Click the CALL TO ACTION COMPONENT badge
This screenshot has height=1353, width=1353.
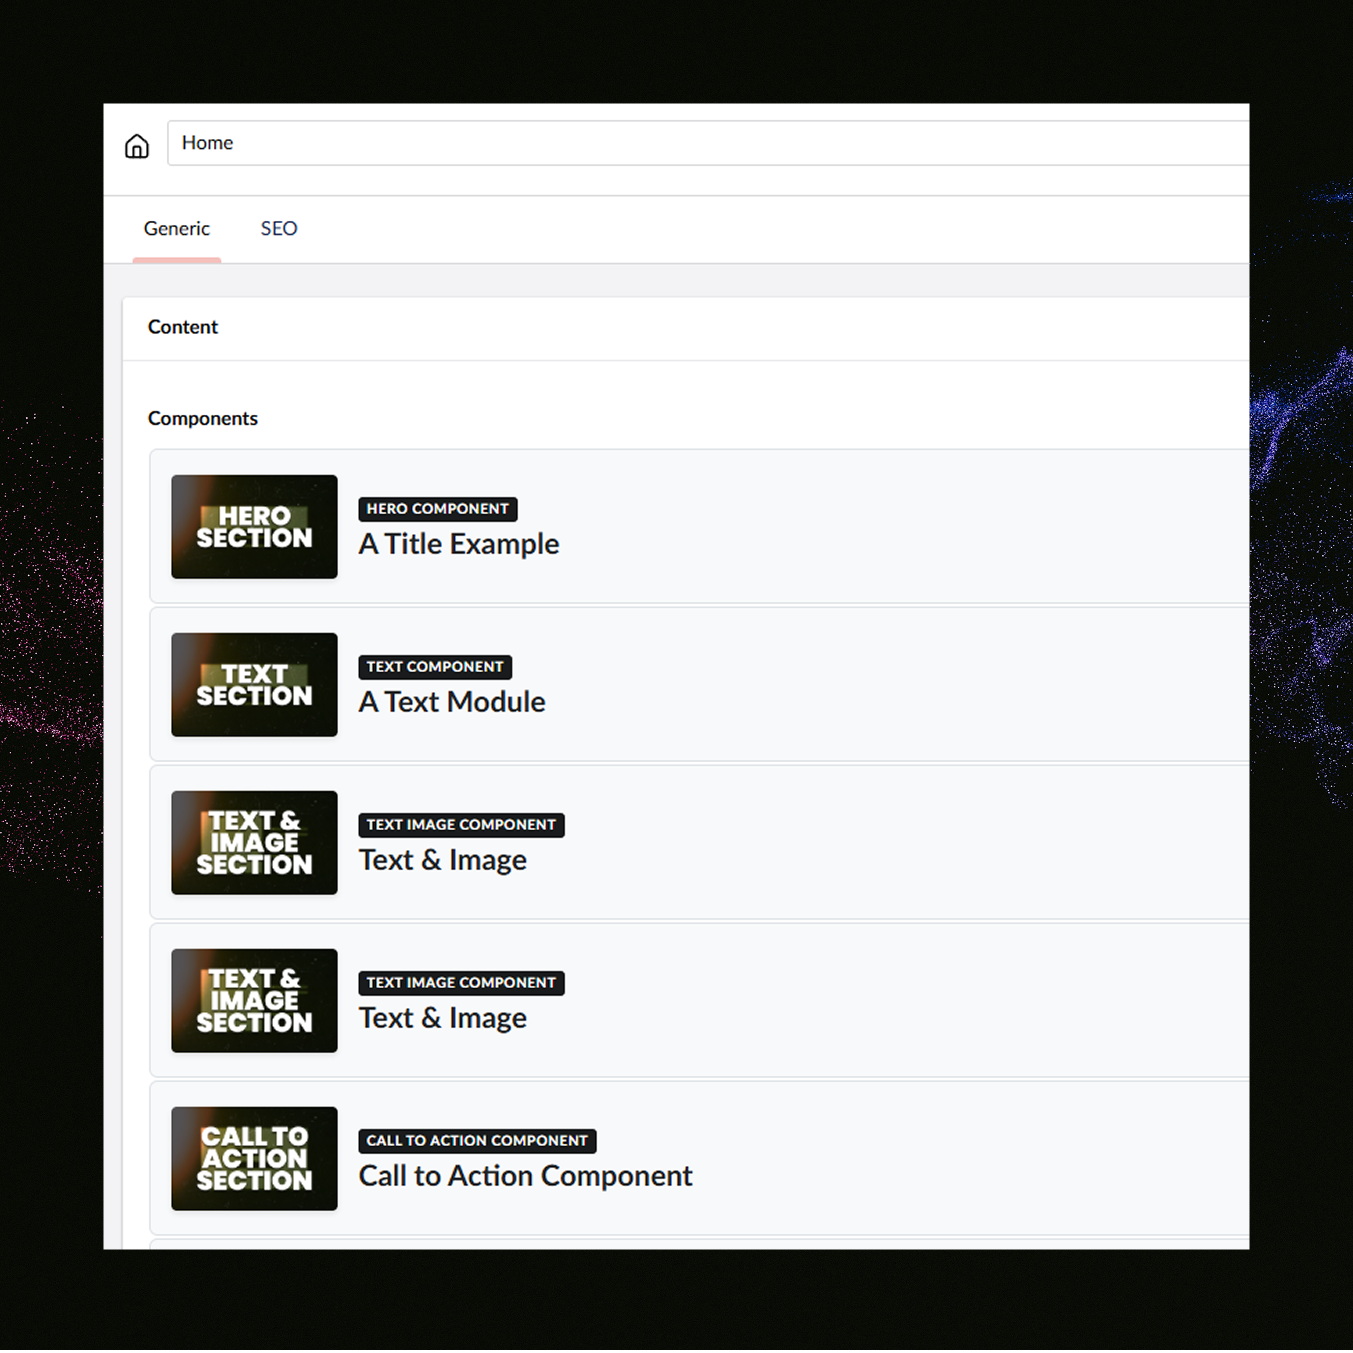click(x=477, y=1141)
